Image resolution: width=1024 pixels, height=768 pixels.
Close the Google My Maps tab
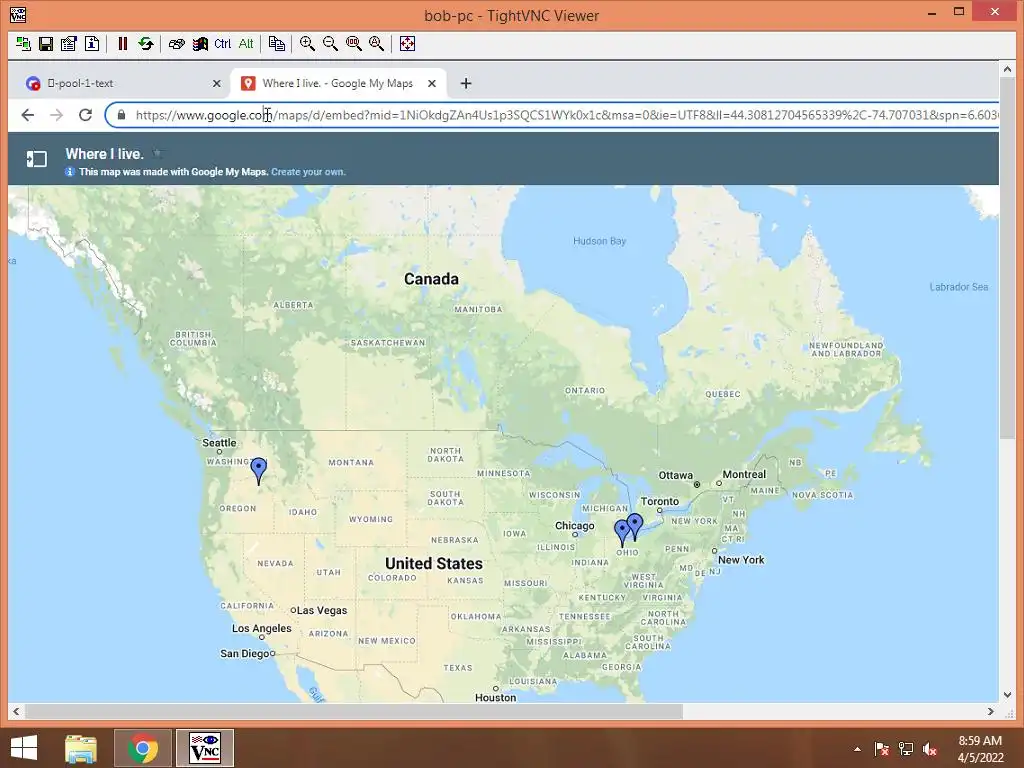coord(432,84)
